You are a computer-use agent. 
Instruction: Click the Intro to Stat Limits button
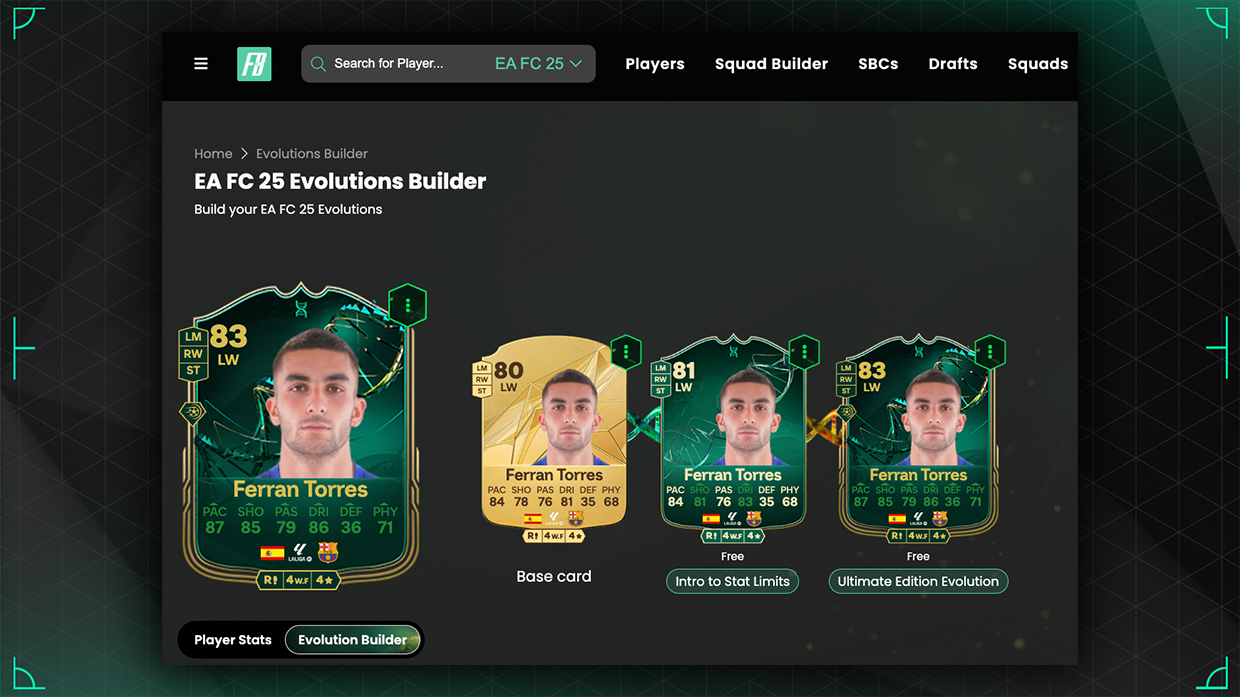click(x=732, y=581)
